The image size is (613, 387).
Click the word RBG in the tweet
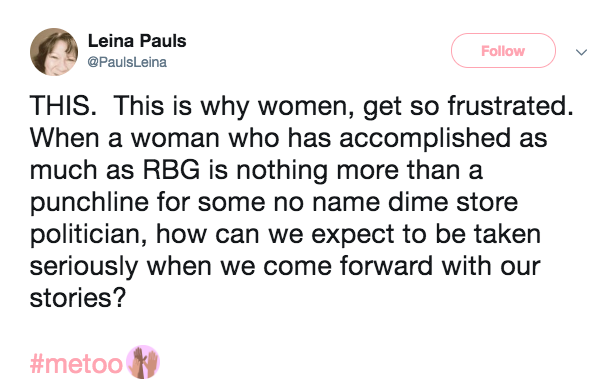click(x=172, y=170)
